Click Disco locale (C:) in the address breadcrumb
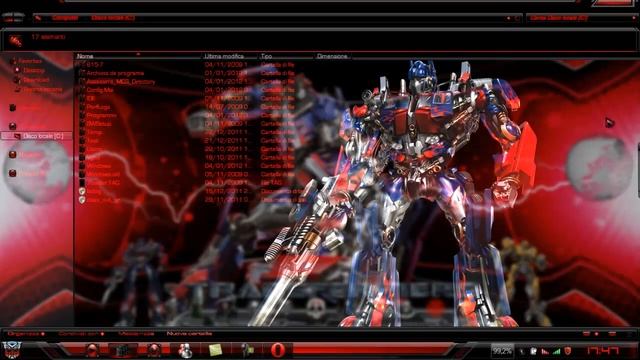 point(113,18)
